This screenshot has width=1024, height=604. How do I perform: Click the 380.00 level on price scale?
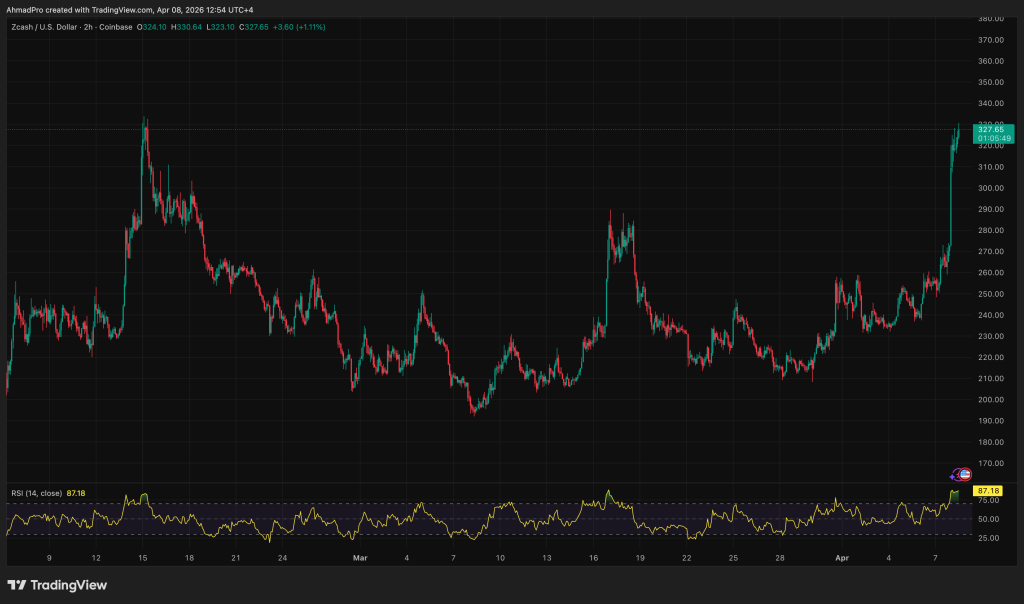[x=990, y=19]
